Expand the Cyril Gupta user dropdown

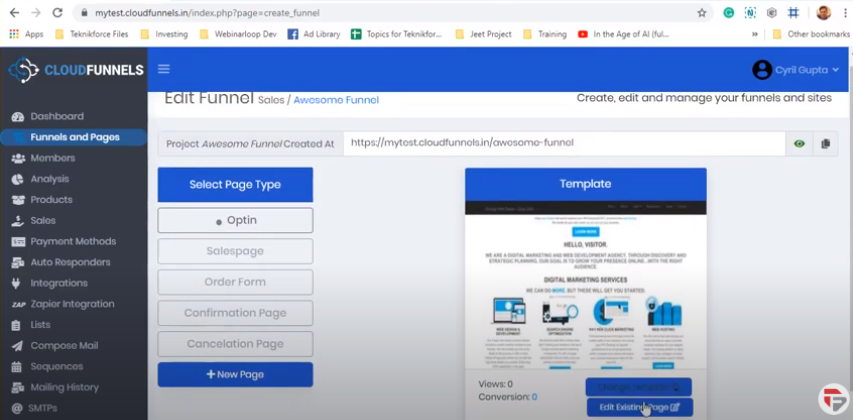click(x=796, y=69)
